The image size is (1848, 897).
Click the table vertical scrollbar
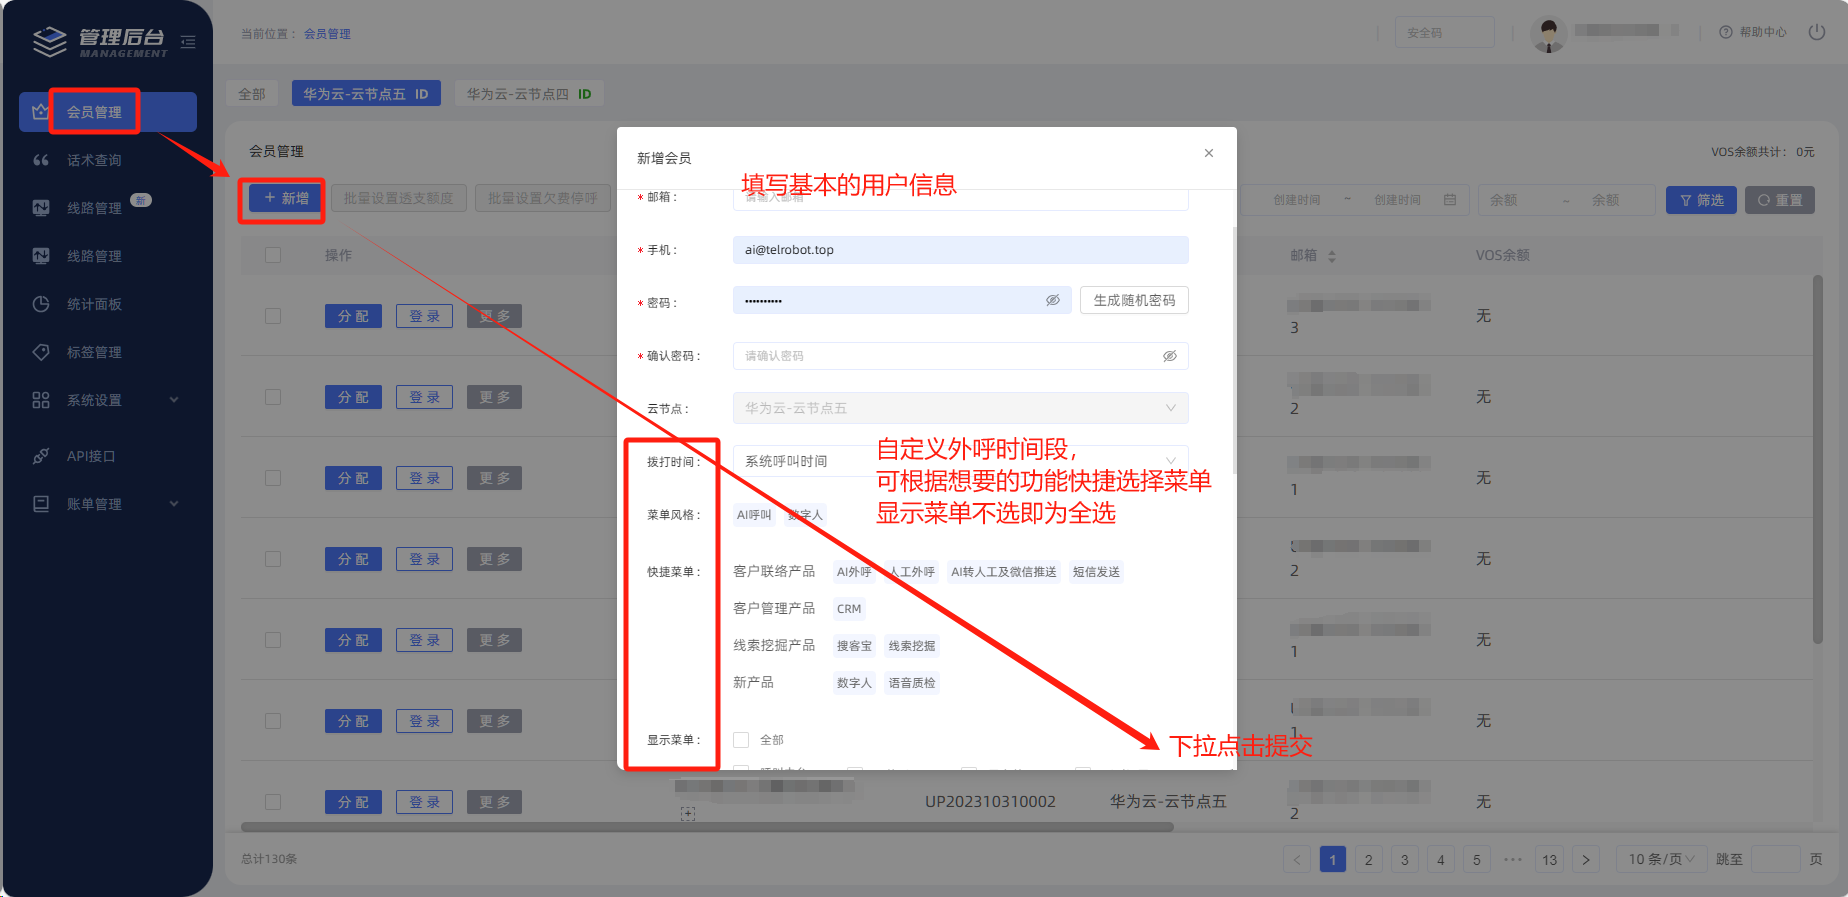1818,460
